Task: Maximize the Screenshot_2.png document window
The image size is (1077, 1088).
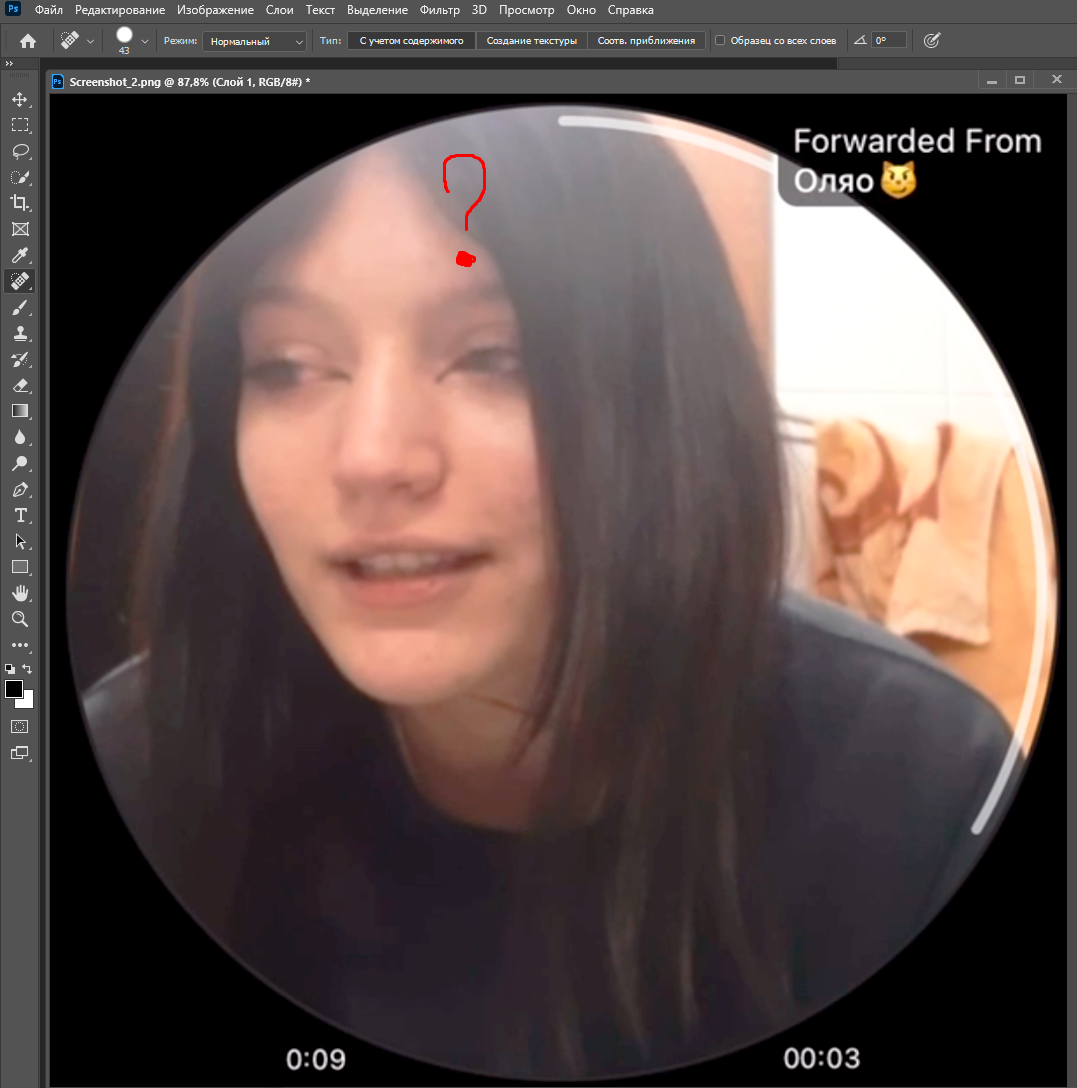Action: coord(1019,80)
